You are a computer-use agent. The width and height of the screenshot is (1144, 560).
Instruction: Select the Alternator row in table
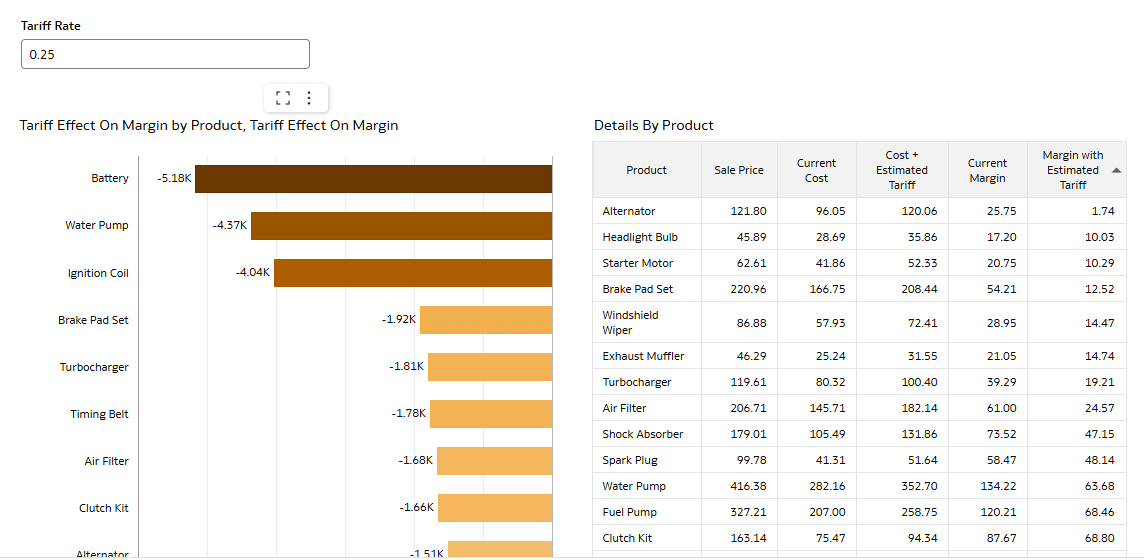[629, 211]
